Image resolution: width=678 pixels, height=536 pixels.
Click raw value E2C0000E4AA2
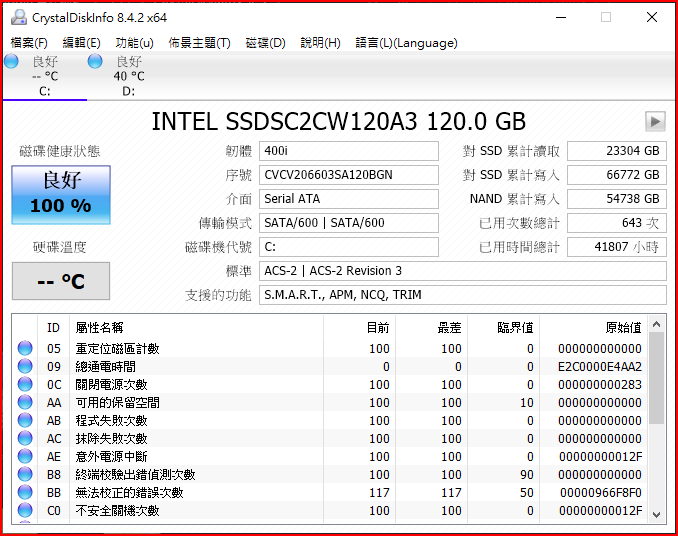pyautogui.click(x=600, y=367)
